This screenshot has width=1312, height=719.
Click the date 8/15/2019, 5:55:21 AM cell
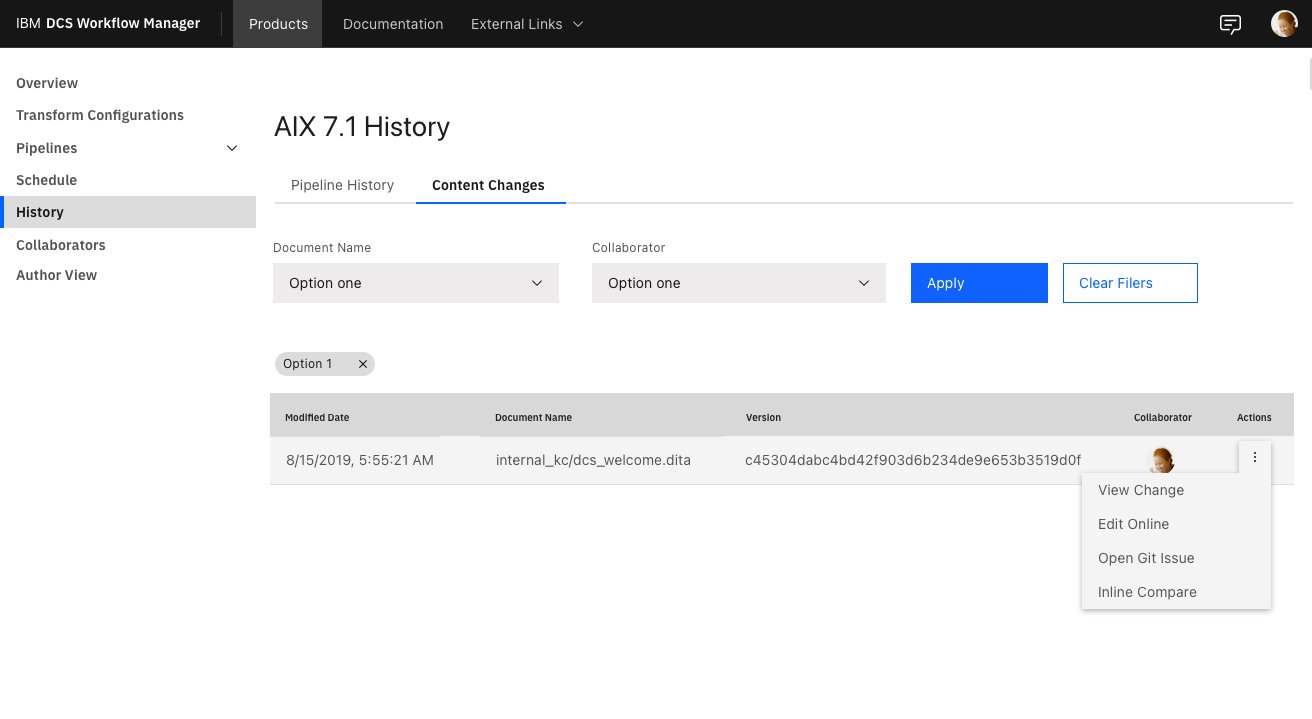tap(360, 460)
